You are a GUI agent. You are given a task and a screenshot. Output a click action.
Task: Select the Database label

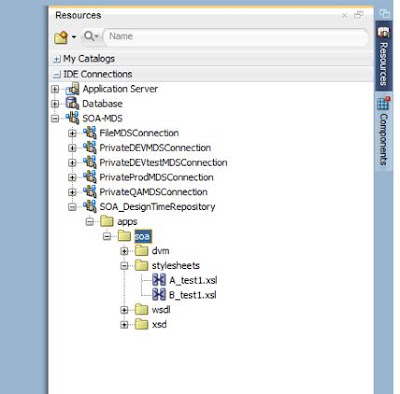coord(102,104)
